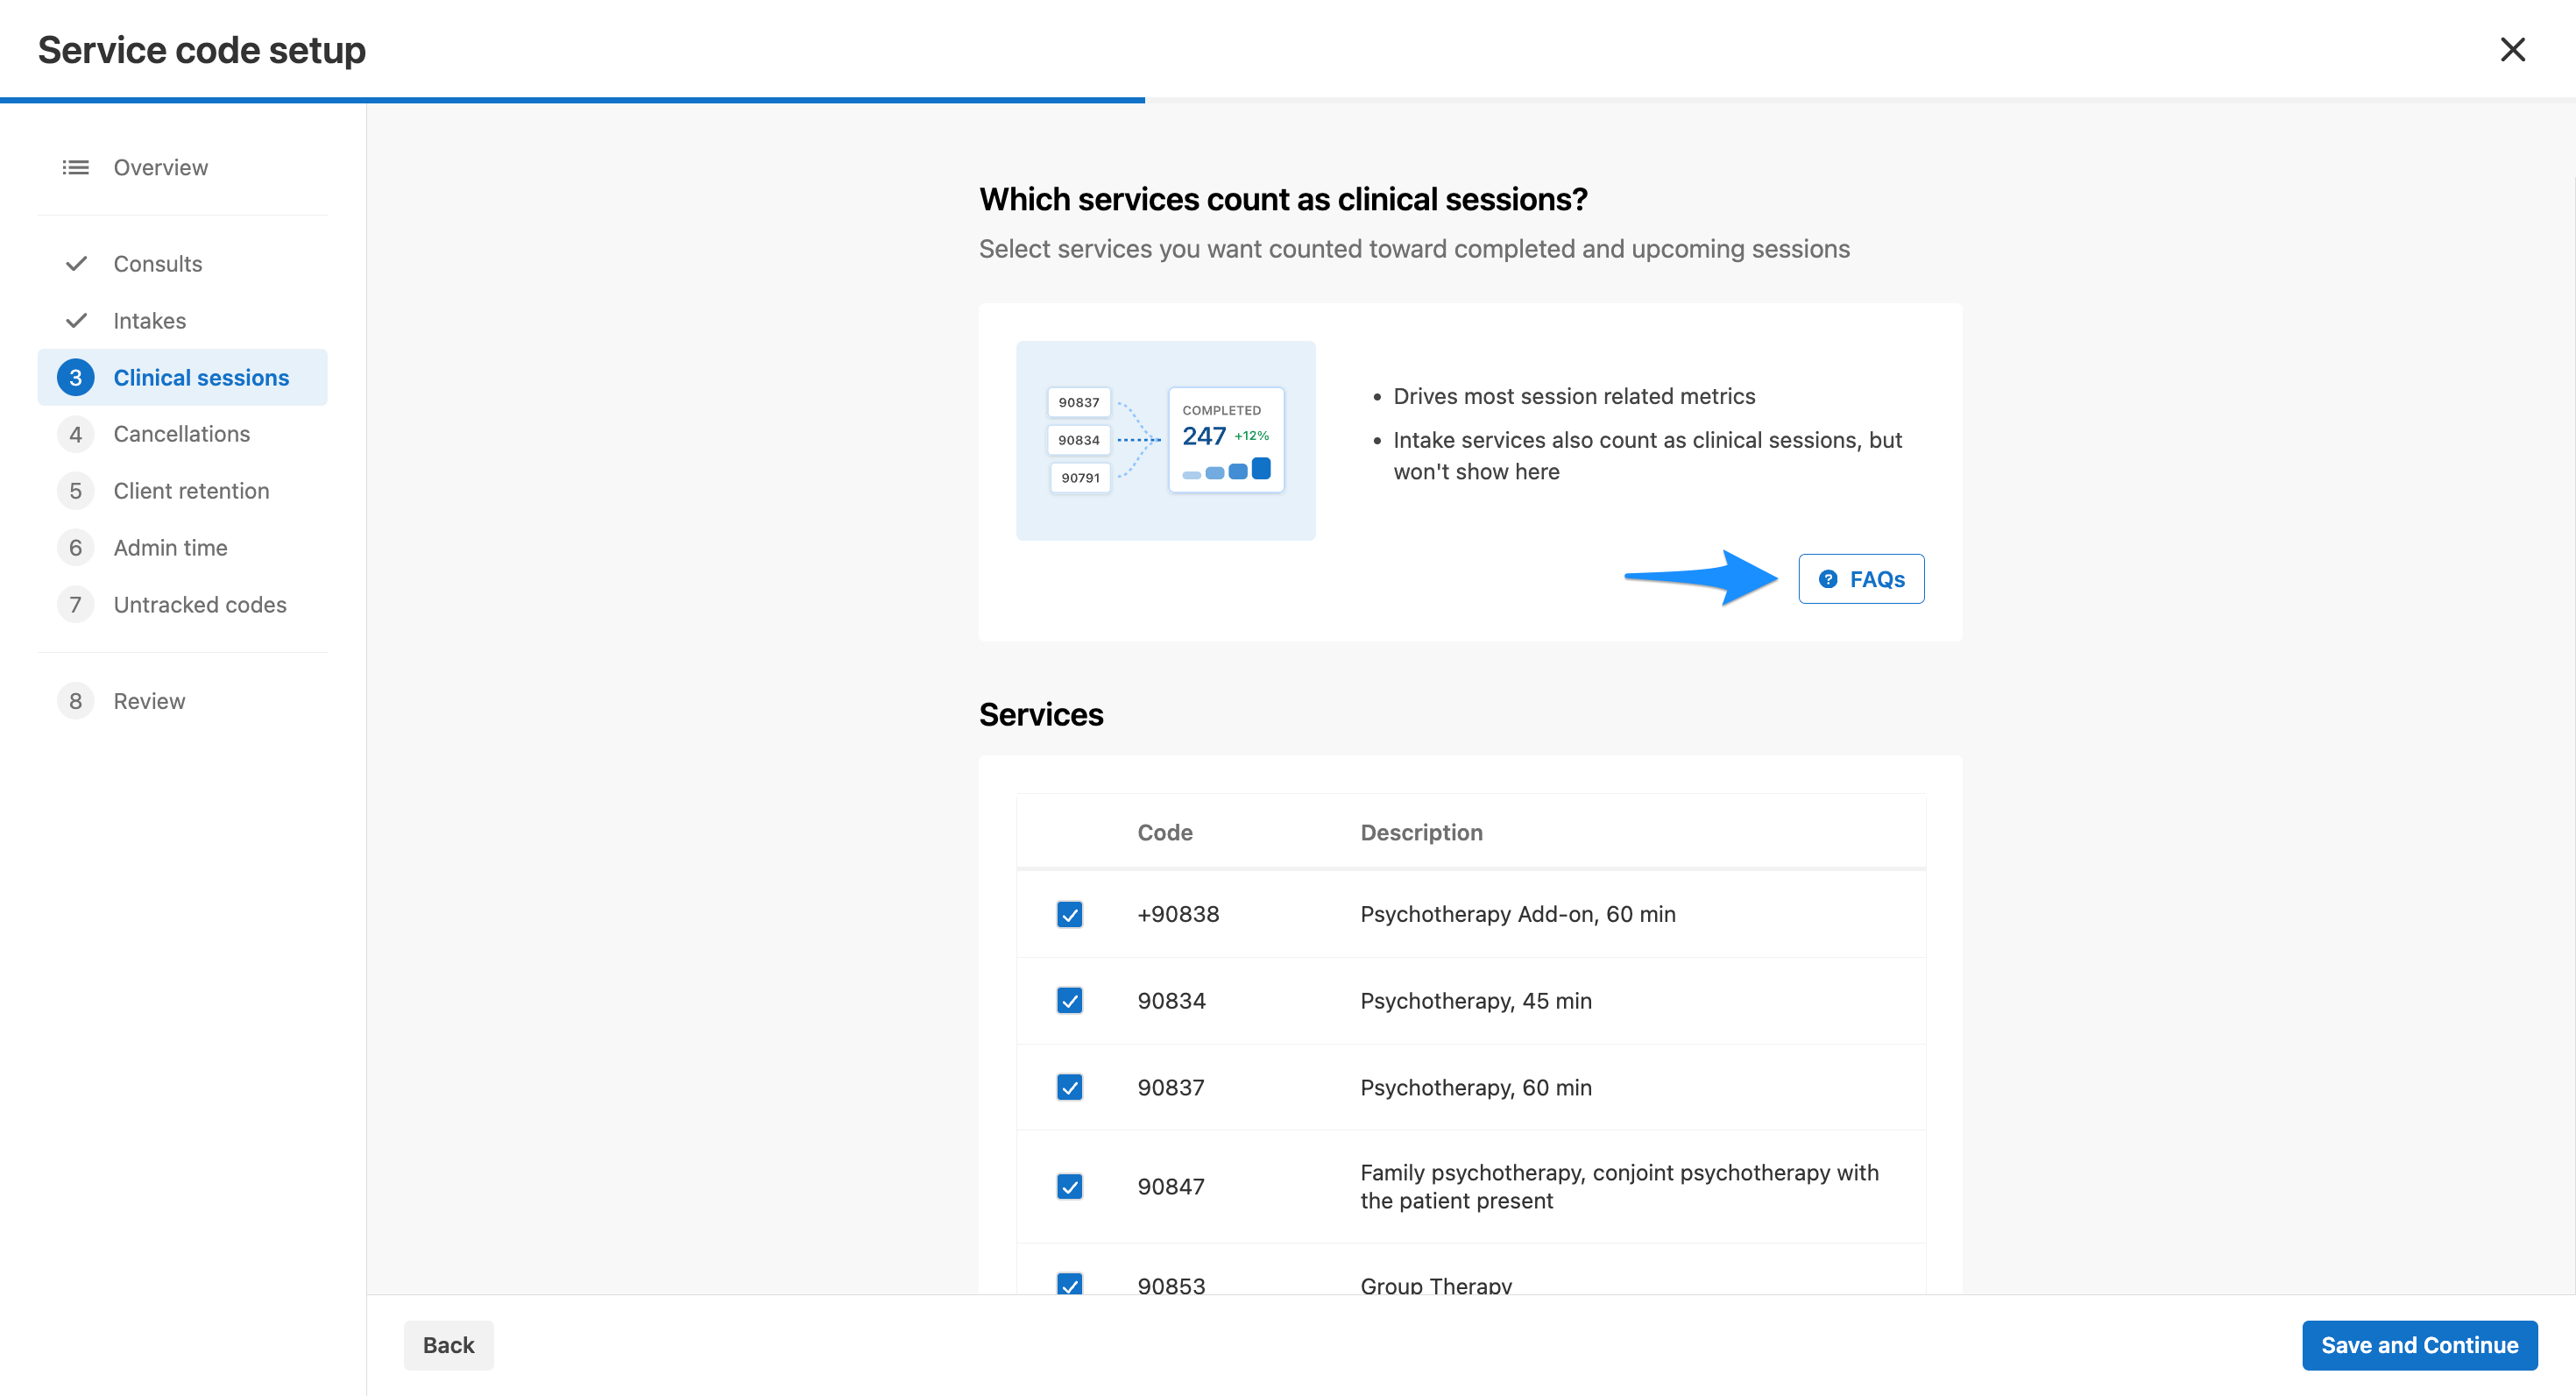This screenshot has width=2576, height=1396.
Task: Uncheck the +90838 Psychotherapy Add-on checkbox
Action: (1070, 914)
